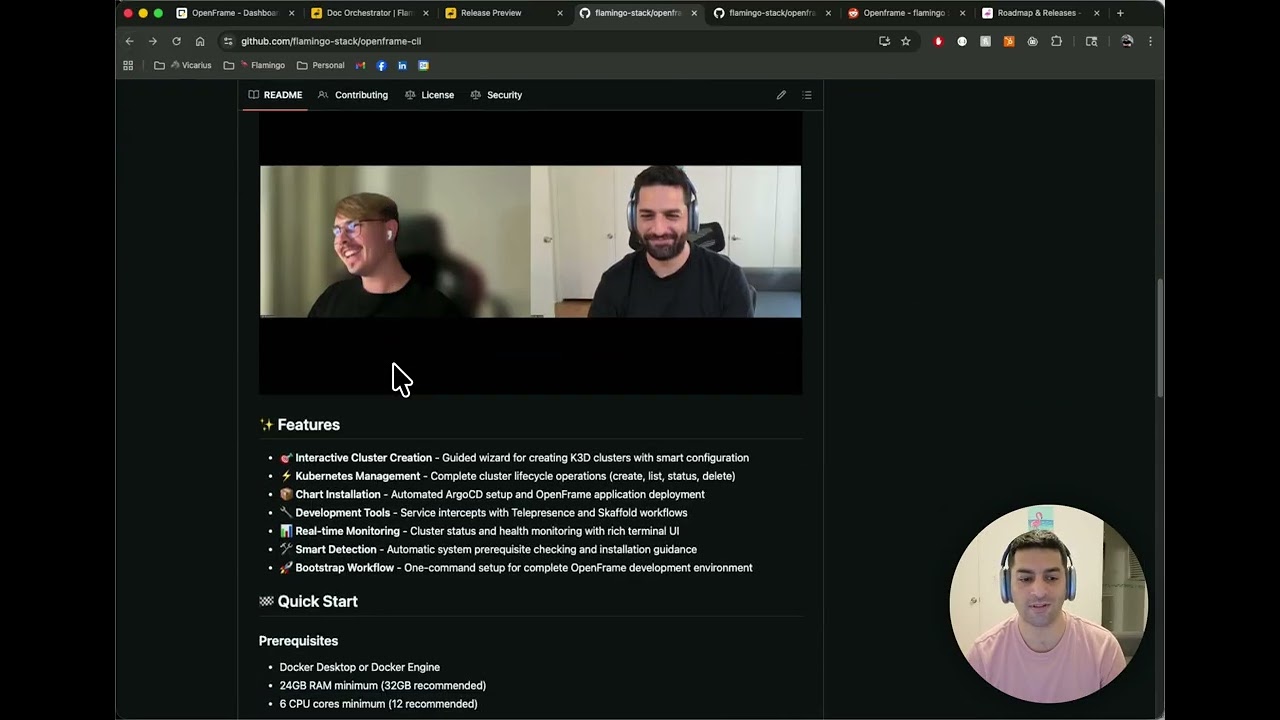Click the install app icon in the address bar
1280x720 pixels.
(x=884, y=41)
